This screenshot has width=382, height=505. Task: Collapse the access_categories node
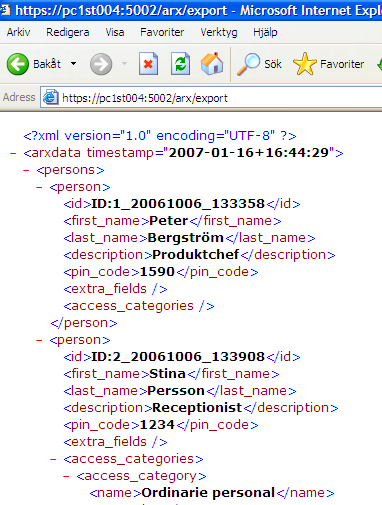pos(53,459)
